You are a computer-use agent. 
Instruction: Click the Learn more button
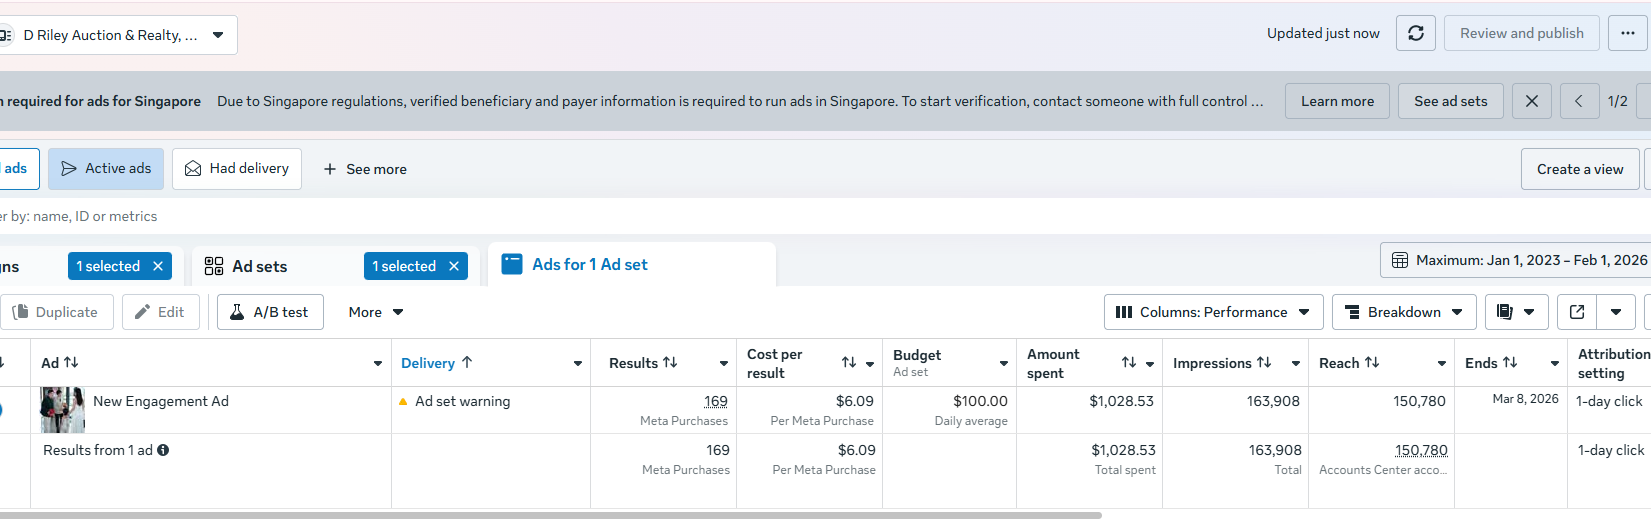[1337, 101]
